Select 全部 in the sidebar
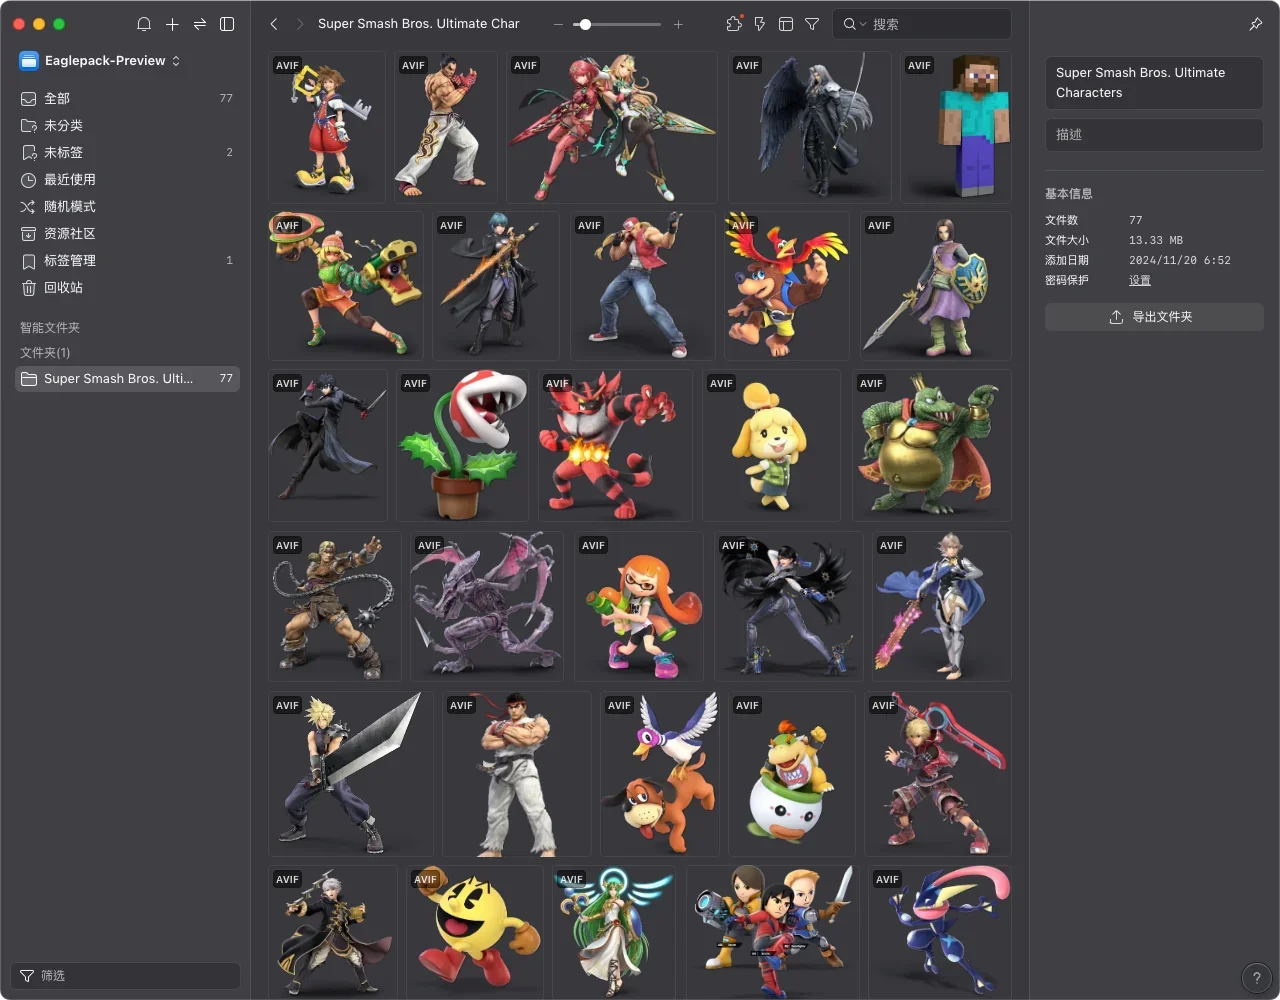Screen dimensions: 1280x1000 point(127,98)
